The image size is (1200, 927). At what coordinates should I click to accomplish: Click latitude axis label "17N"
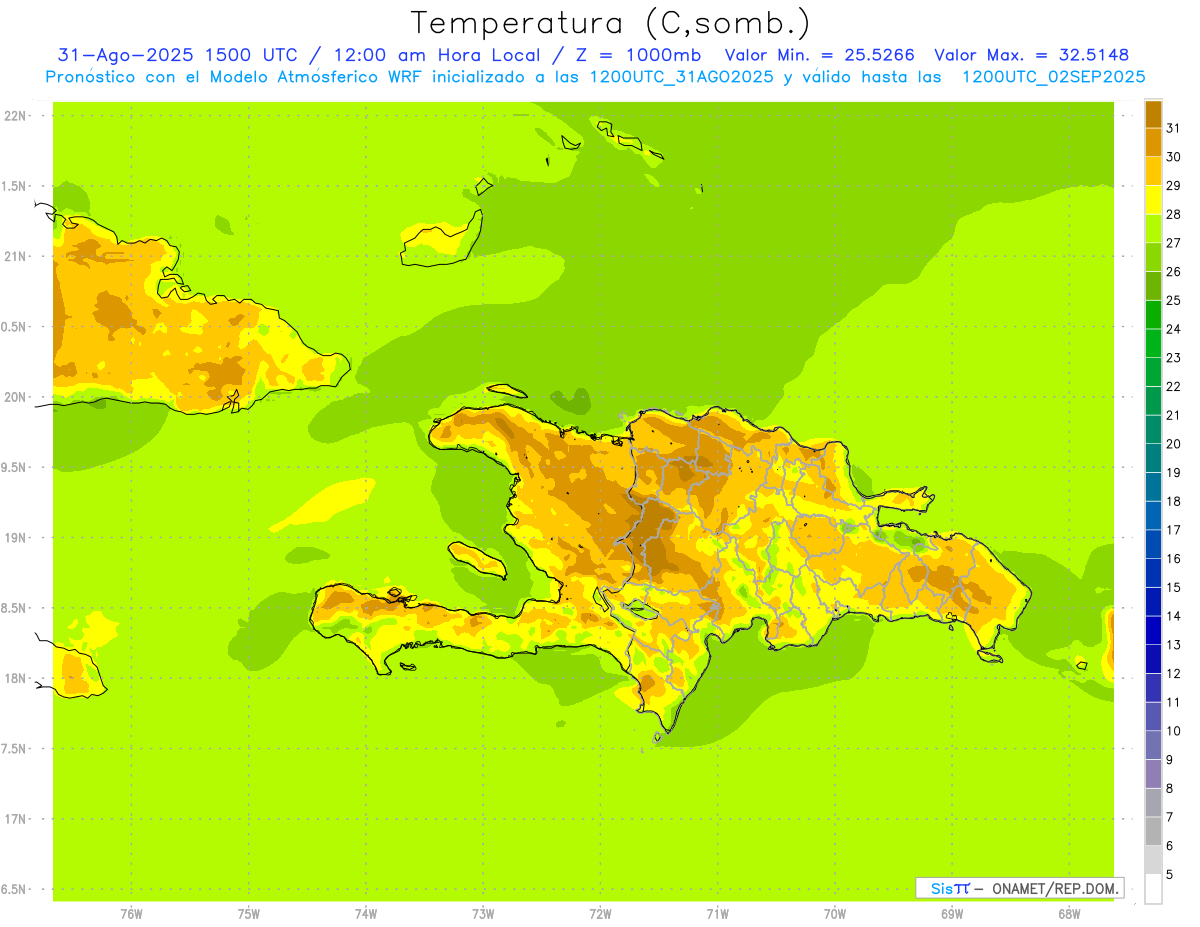(x=15, y=819)
